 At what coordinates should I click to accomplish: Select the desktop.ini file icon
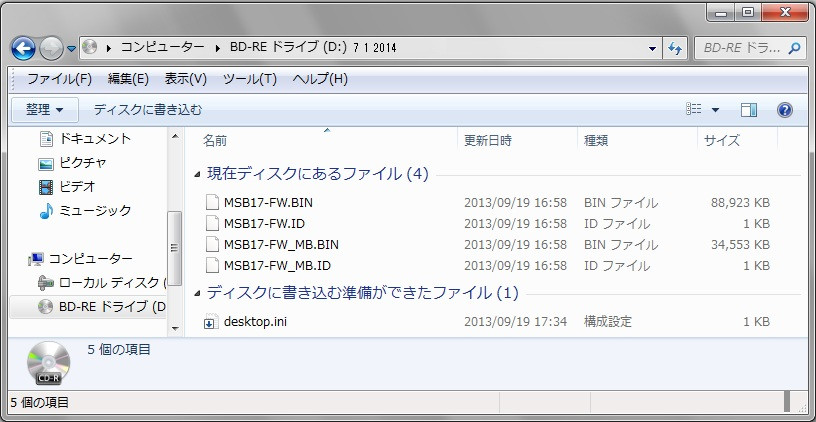pos(211,322)
